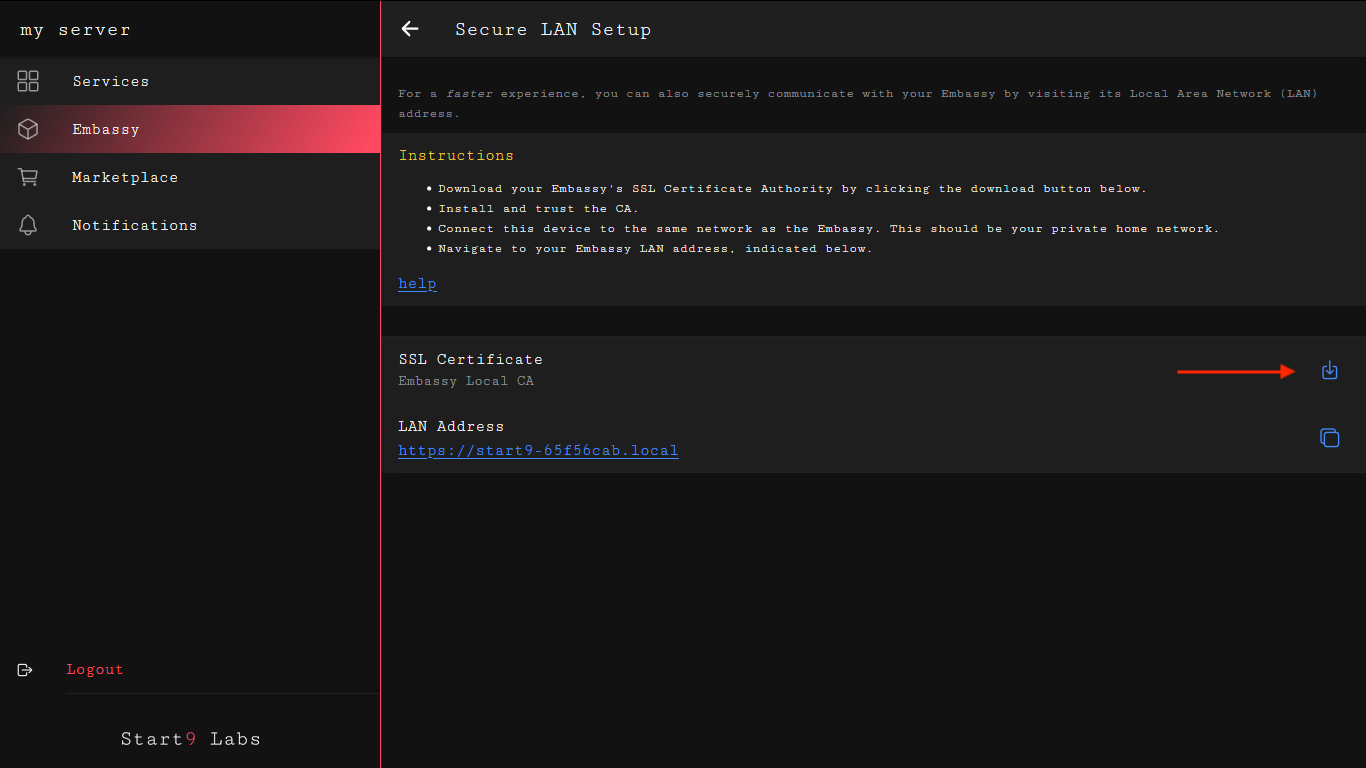Select Embassy in the sidebar
The height and width of the screenshot is (768, 1366).
(105, 129)
